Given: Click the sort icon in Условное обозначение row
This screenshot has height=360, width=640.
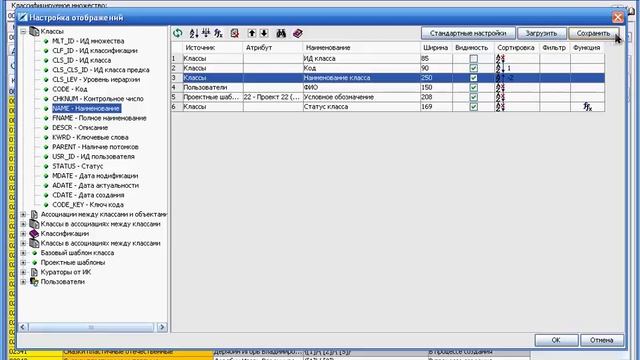Looking at the screenshot, I should tap(500, 97).
